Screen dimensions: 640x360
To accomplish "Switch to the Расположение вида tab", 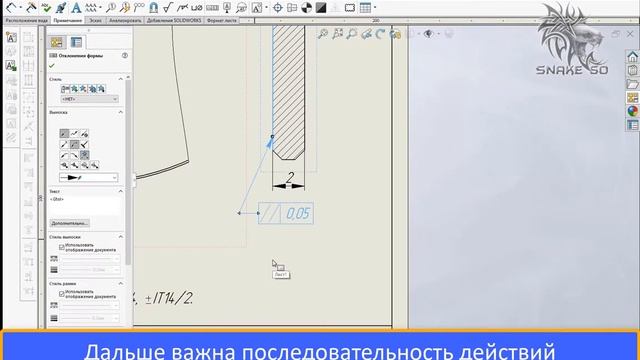I will (x=26, y=20).
